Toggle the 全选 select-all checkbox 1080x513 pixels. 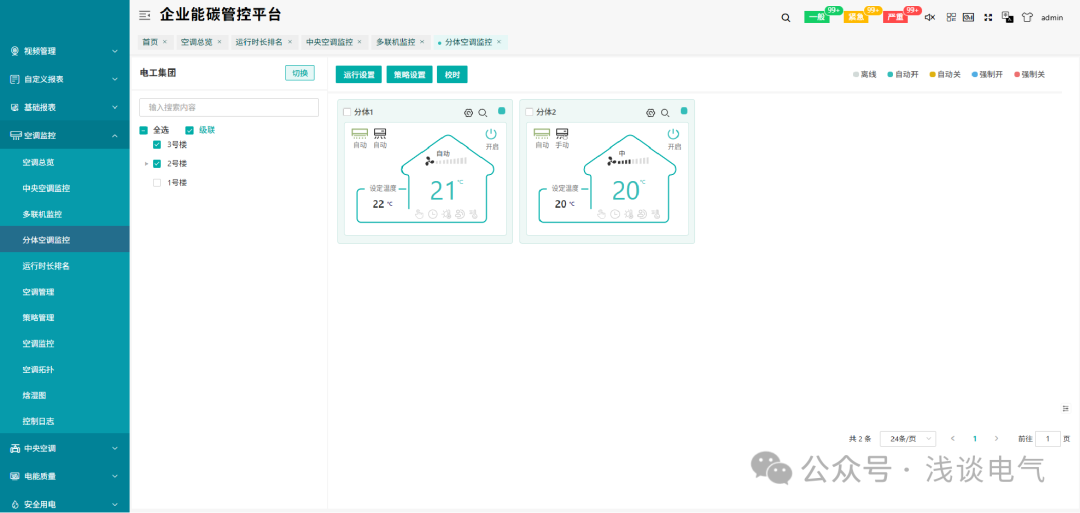point(144,130)
